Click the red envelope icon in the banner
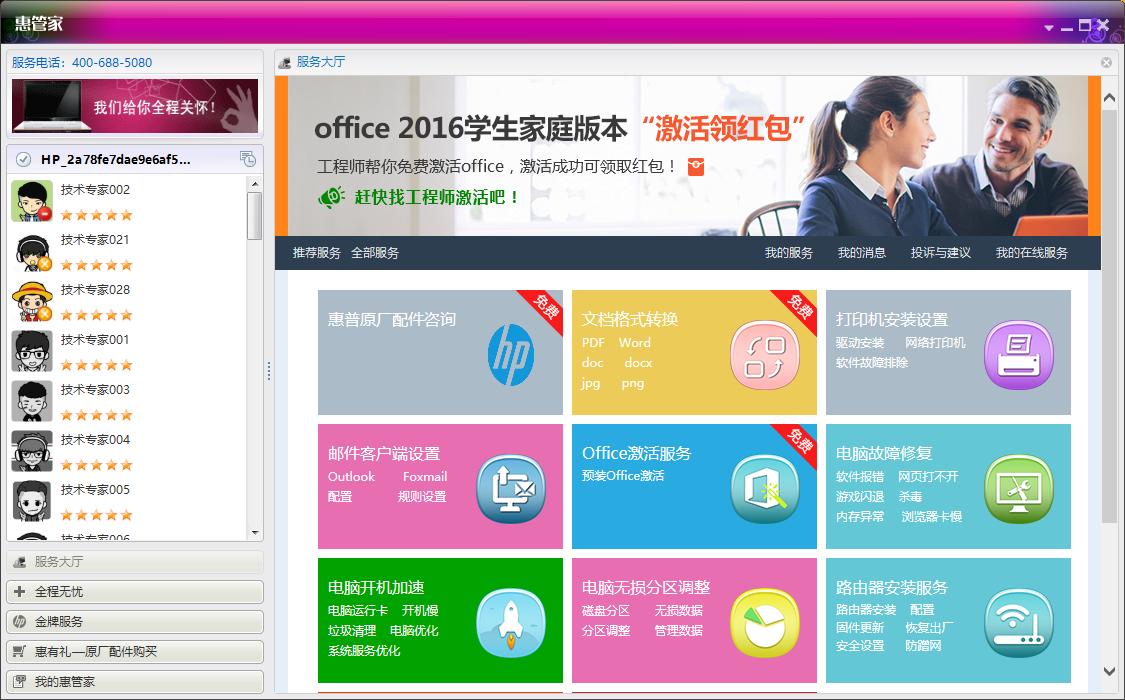Image resolution: width=1125 pixels, height=700 pixels. (695, 166)
